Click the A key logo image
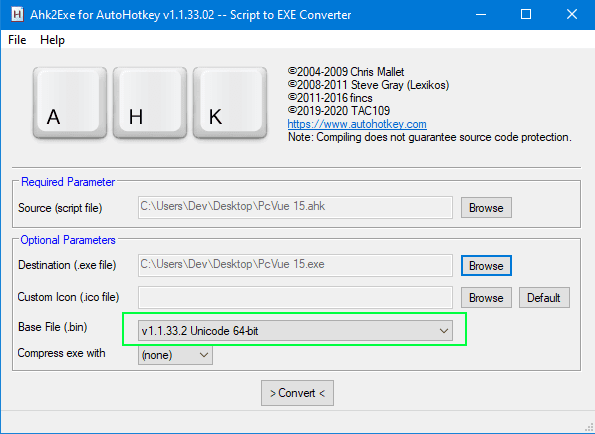Image resolution: width=595 pixels, height=434 pixels. (70, 103)
